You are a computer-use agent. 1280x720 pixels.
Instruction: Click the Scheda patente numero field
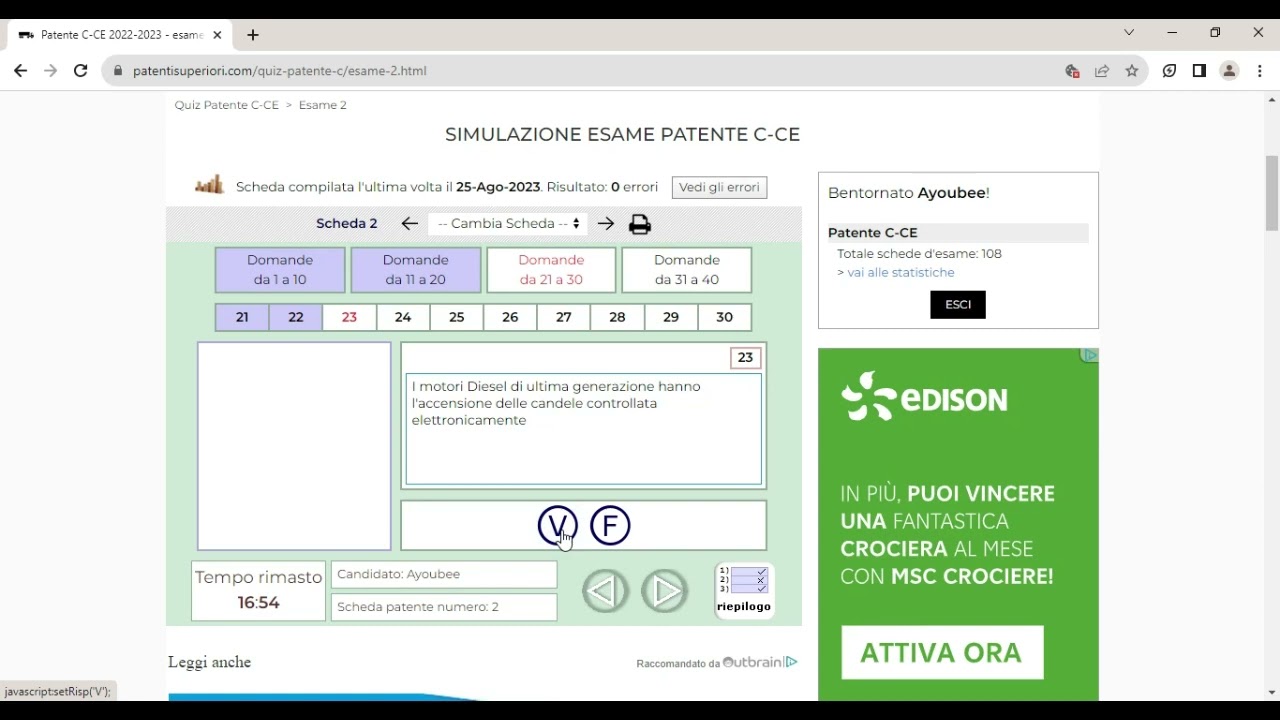coord(444,607)
